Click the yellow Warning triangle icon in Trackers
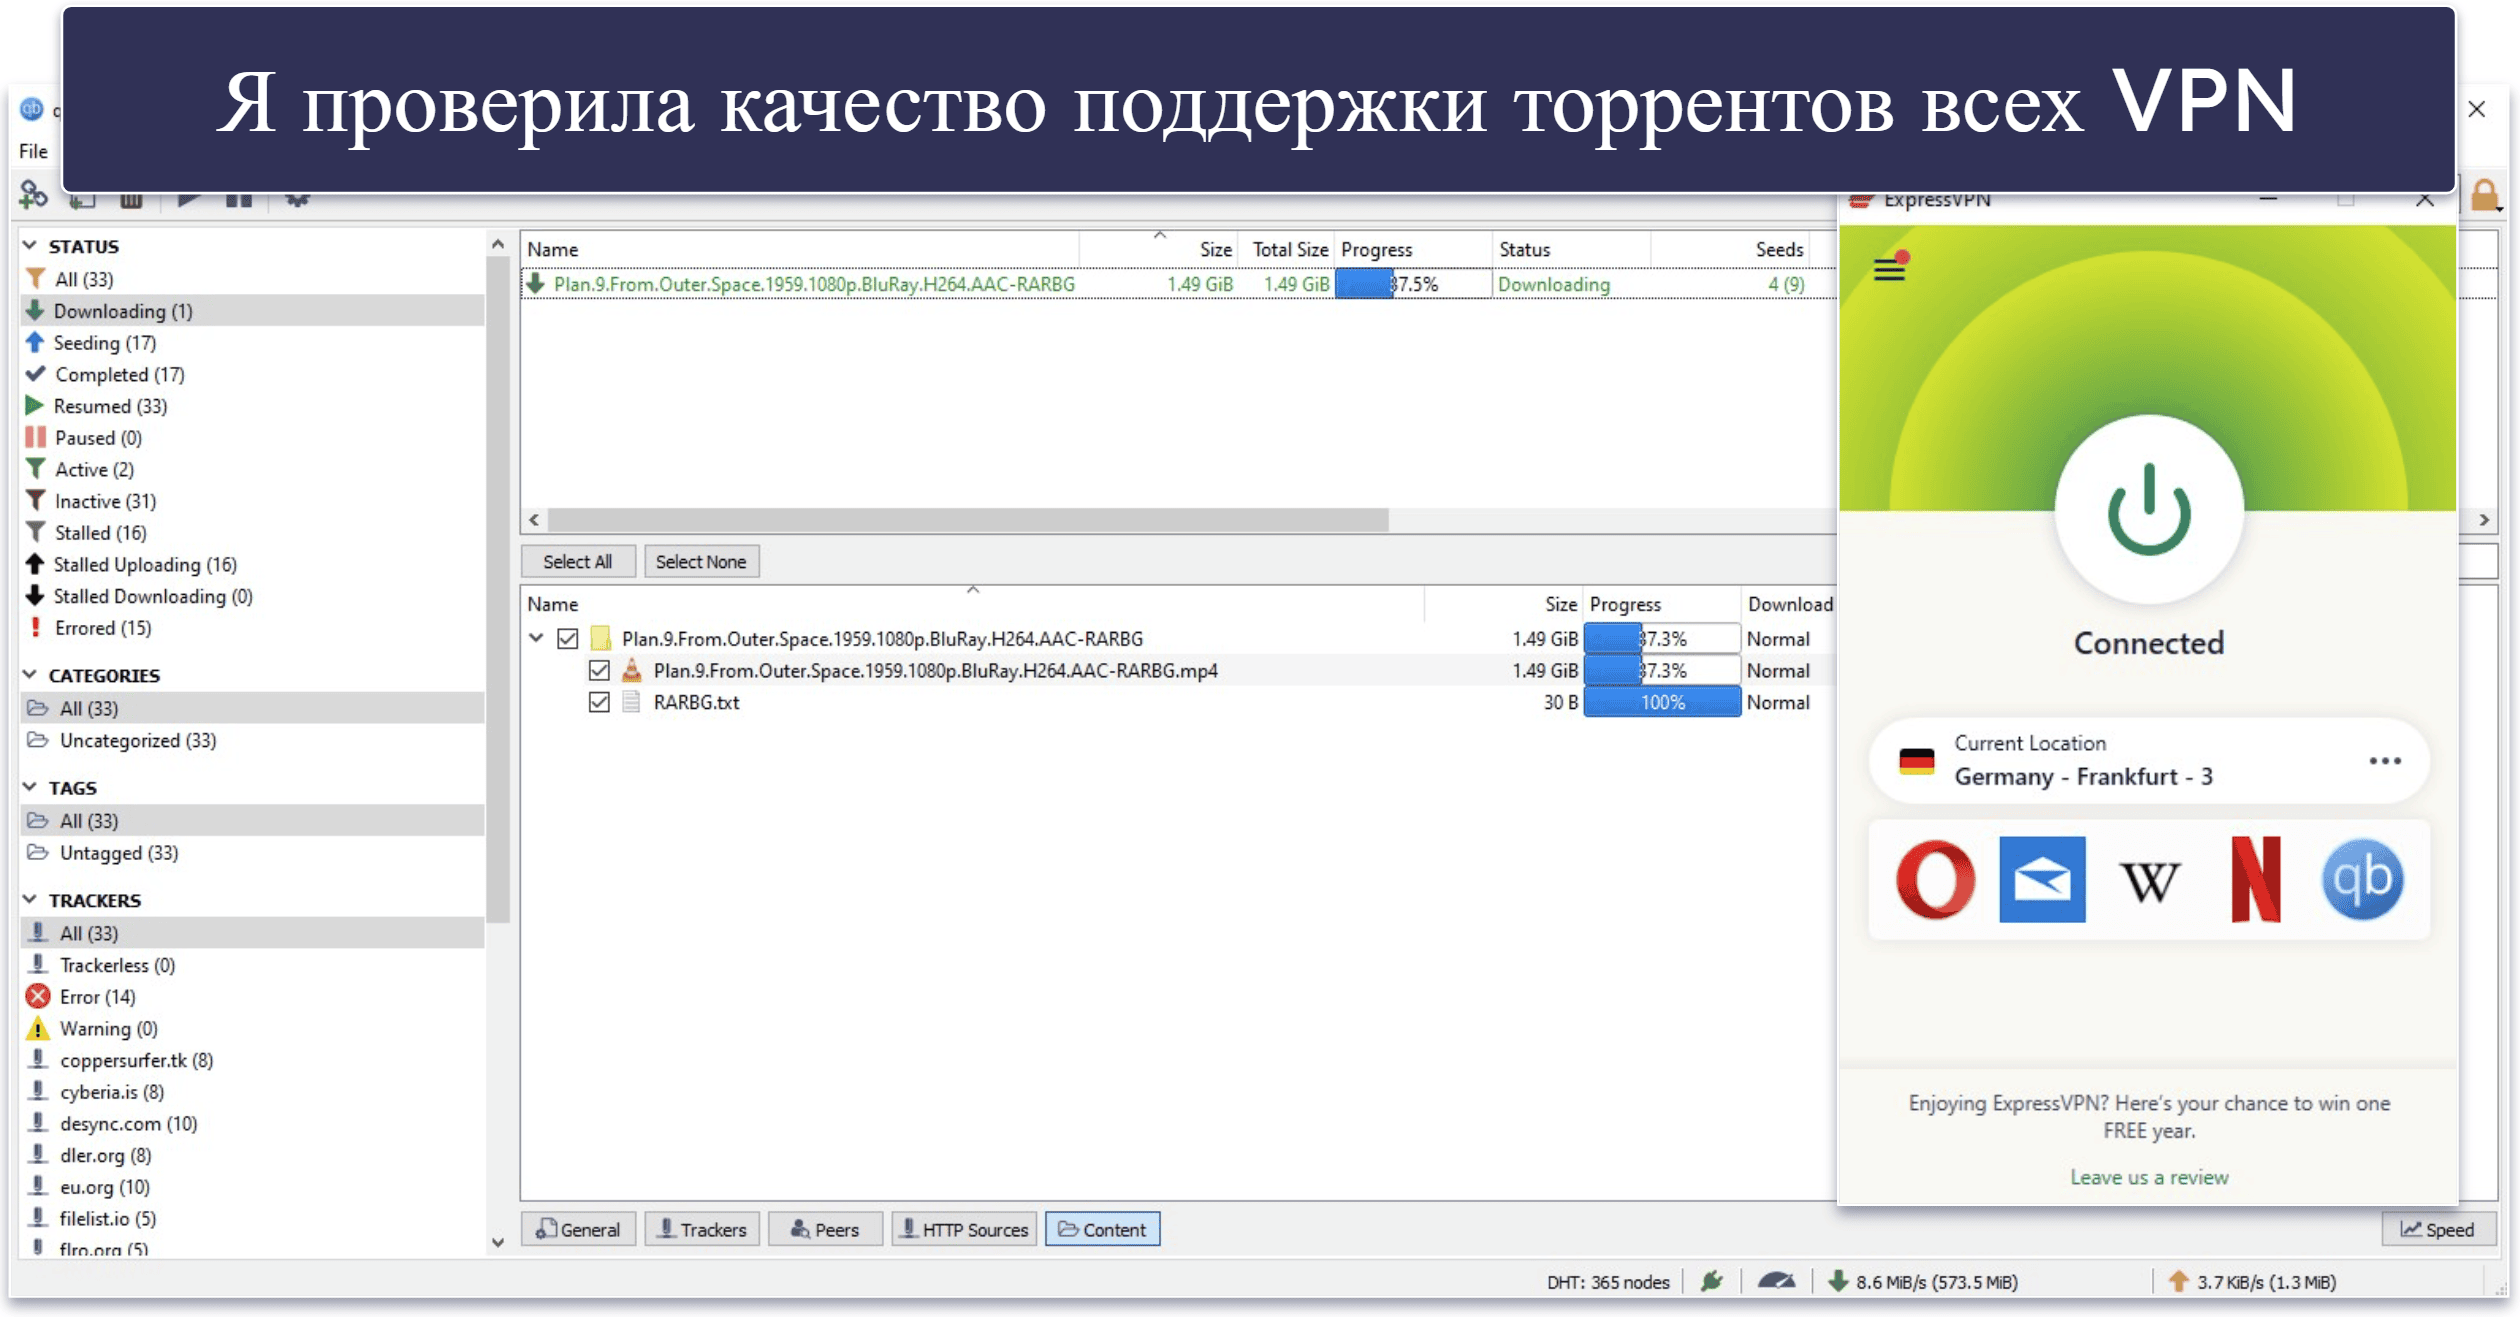The width and height of the screenshot is (2520, 1317). click(x=38, y=1028)
